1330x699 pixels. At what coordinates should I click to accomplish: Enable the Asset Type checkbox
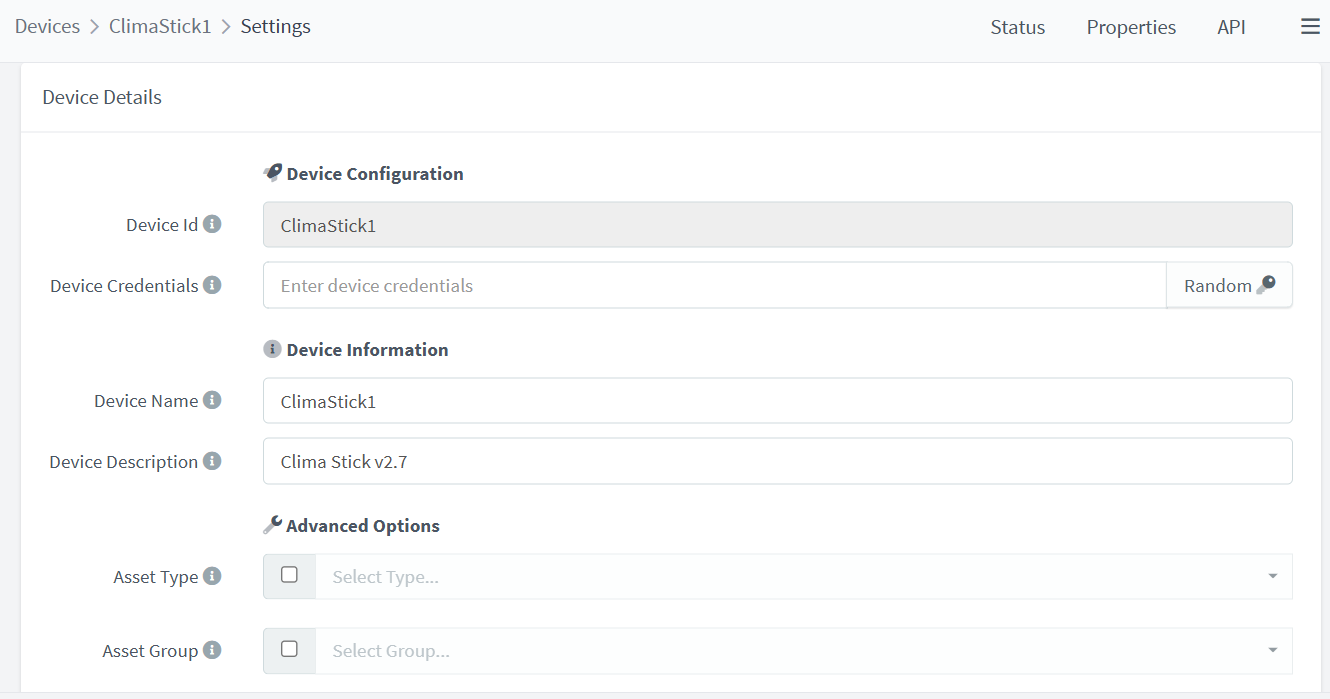tap(289, 575)
